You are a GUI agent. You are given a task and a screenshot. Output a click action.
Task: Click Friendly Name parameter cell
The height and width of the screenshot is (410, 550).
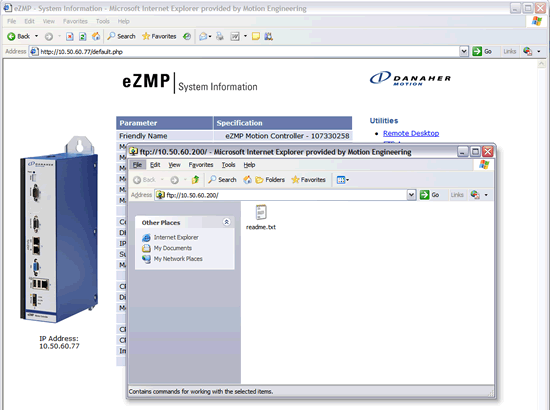coord(165,136)
